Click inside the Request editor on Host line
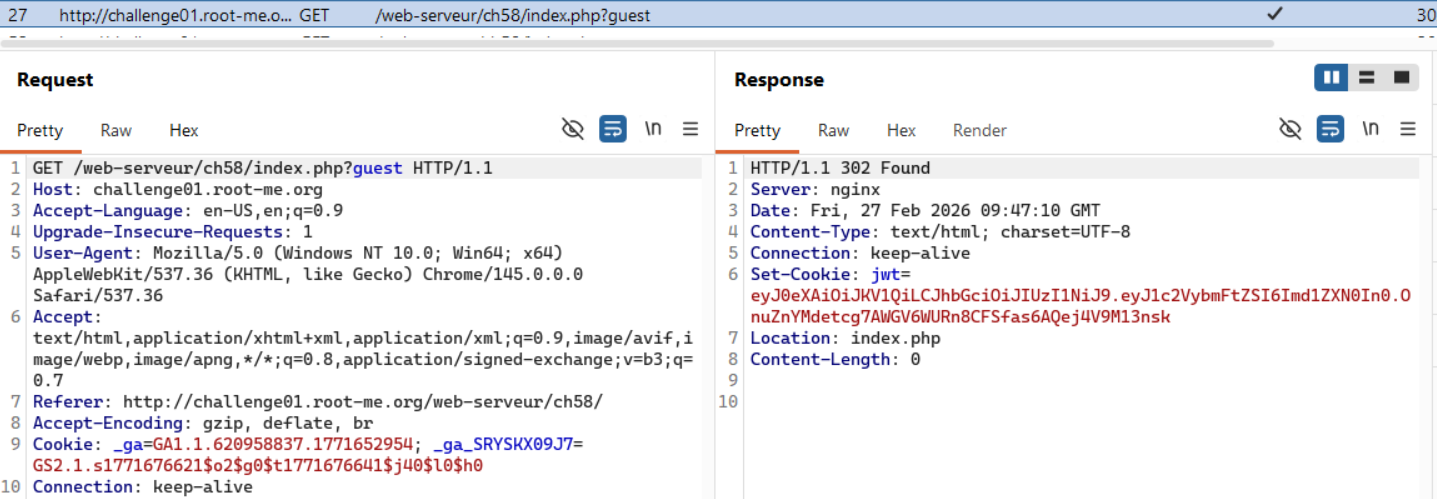 point(200,189)
